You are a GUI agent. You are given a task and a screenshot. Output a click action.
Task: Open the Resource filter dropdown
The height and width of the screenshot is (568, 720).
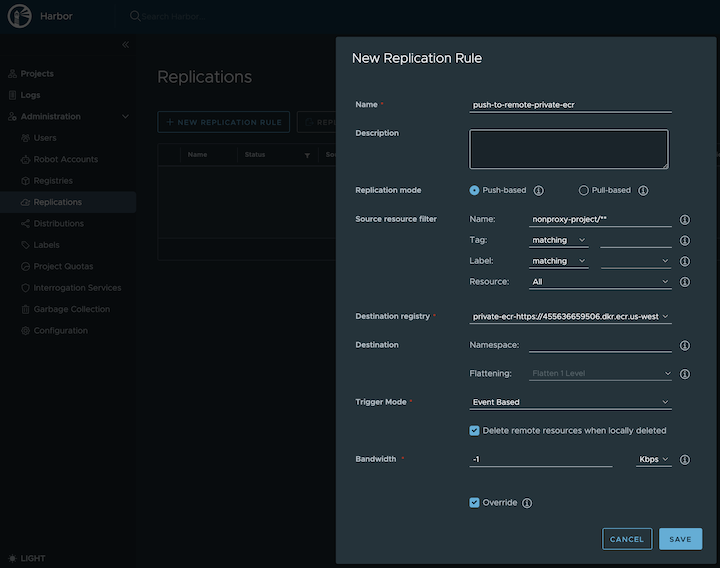point(600,282)
